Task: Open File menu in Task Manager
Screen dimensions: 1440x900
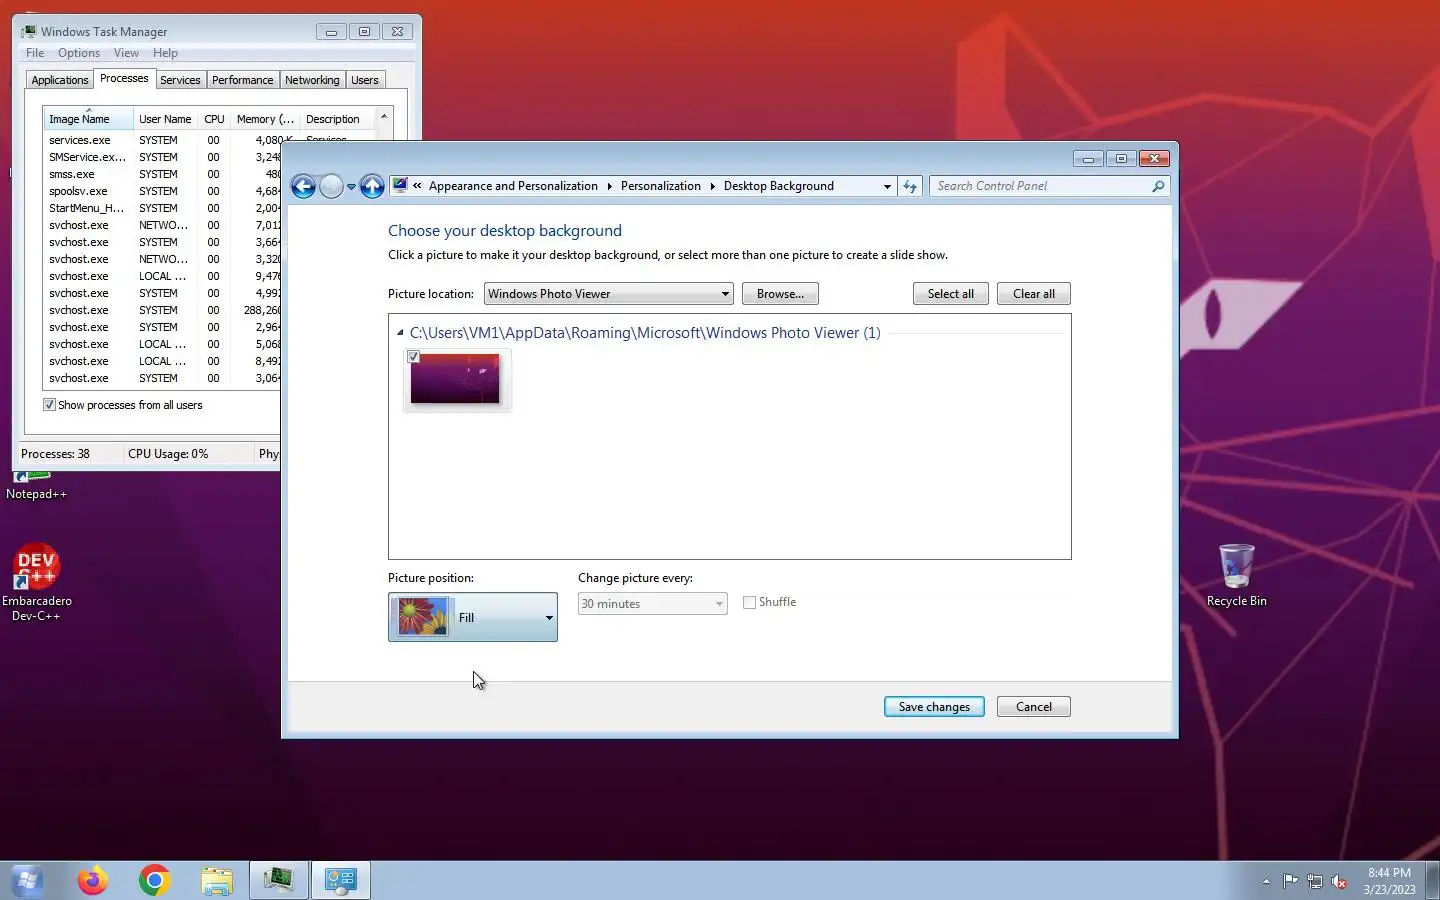Action: [35, 53]
